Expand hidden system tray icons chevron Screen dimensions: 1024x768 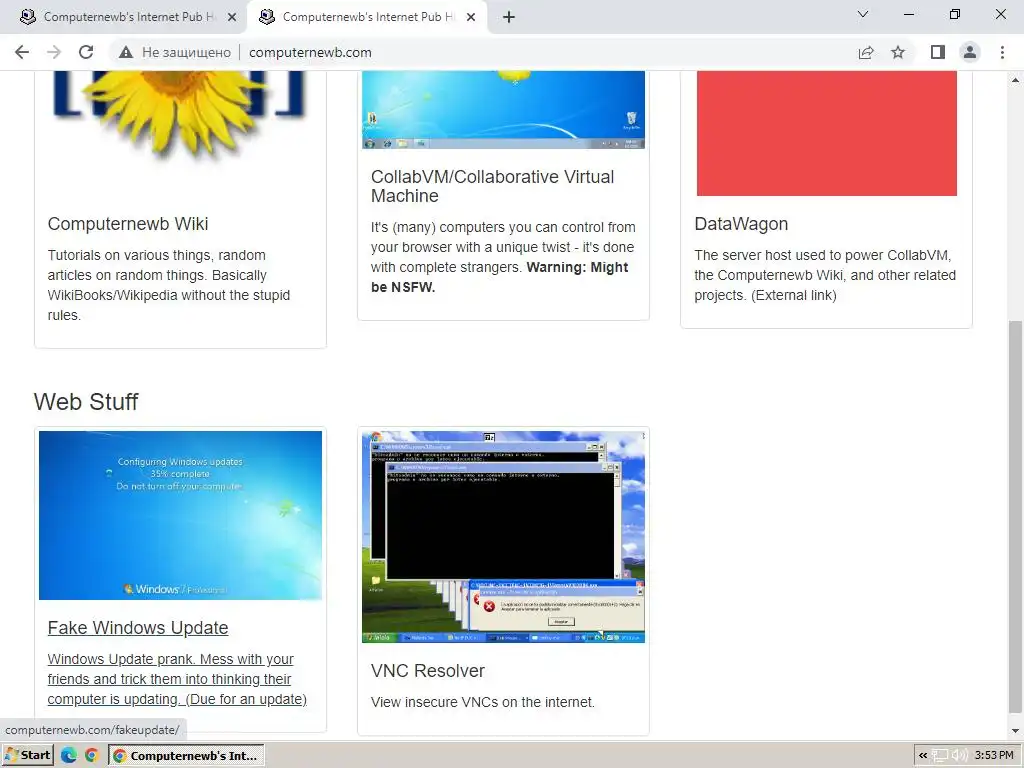[923, 756]
